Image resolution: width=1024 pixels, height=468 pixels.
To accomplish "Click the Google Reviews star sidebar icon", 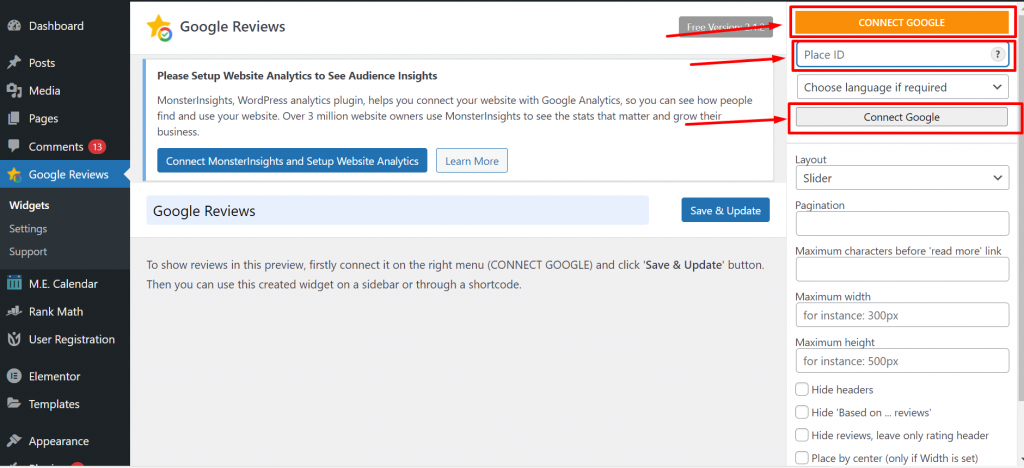I will (x=14, y=175).
